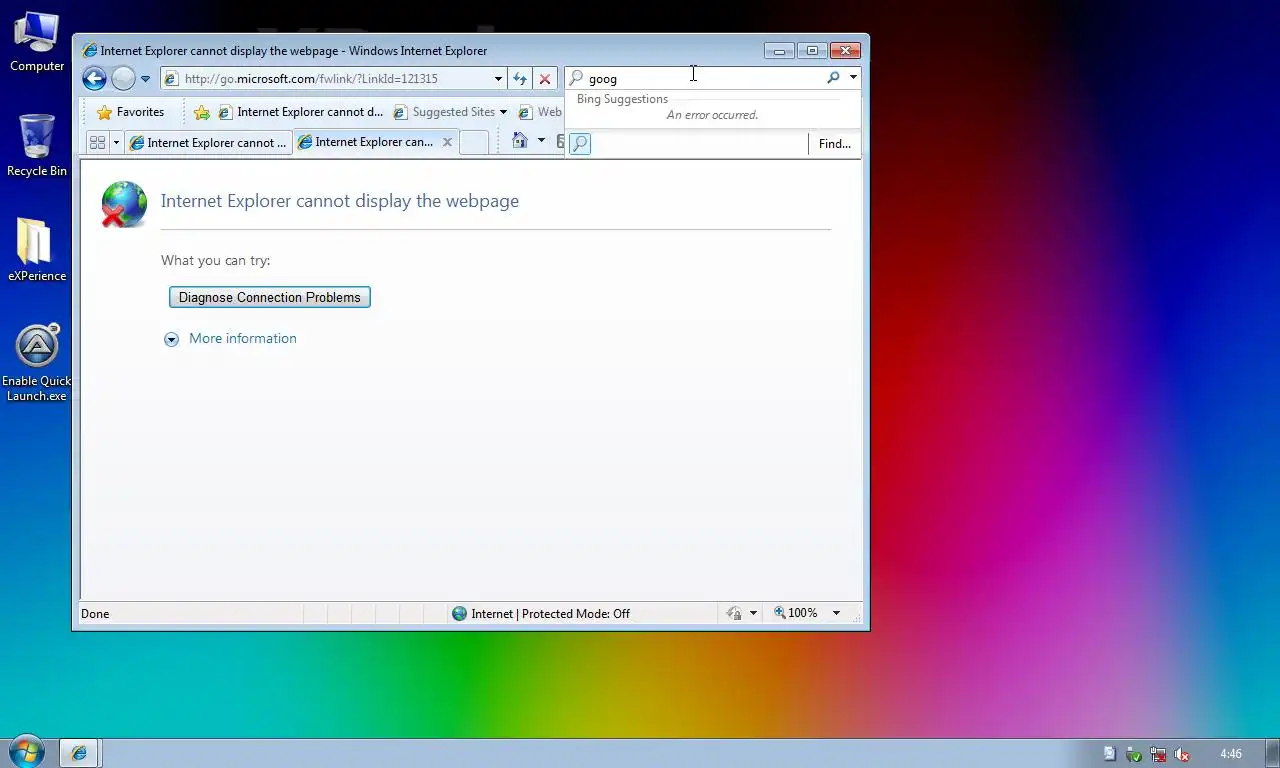Click the grayed Forward navigation button
Screen dimensions: 1280x768
(x=123, y=78)
